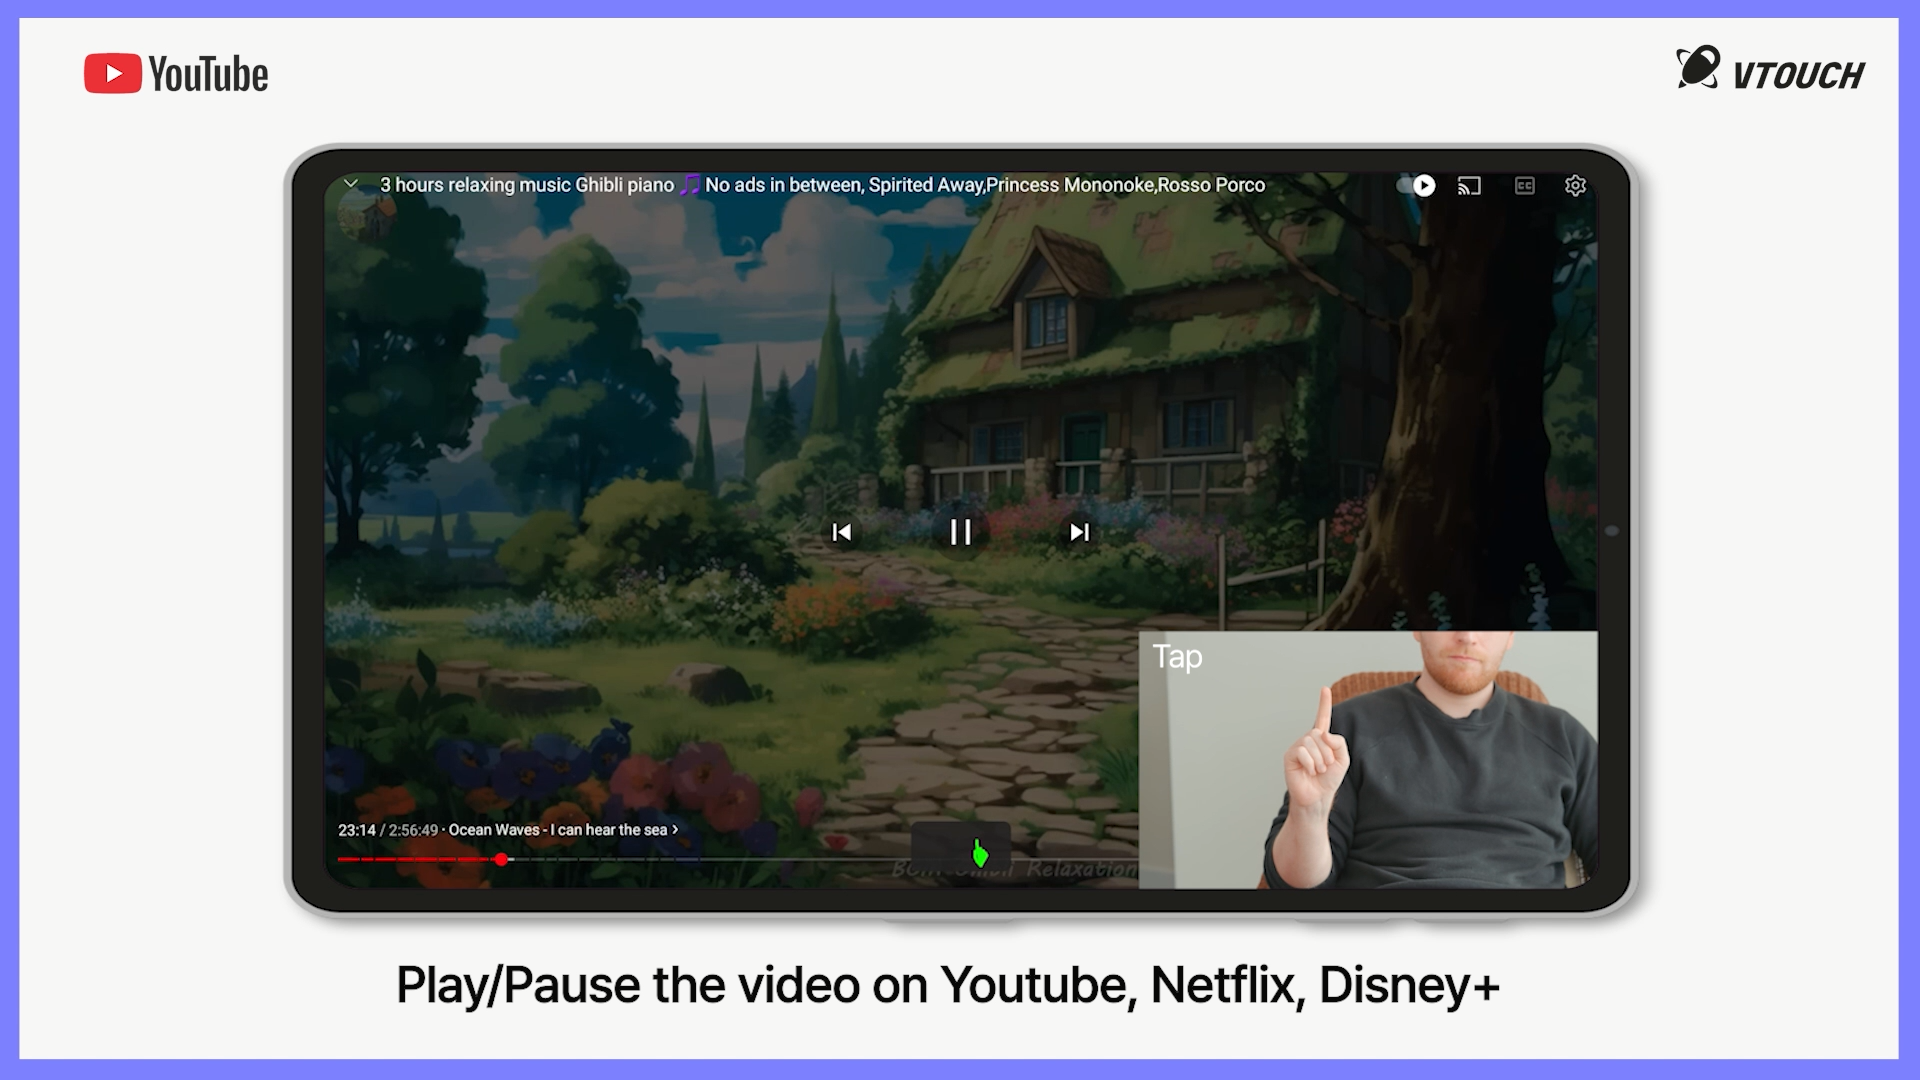Viewport: 1920px width, 1080px height.
Task: Click the VTOUCH logo
Action: tap(1770, 72)
